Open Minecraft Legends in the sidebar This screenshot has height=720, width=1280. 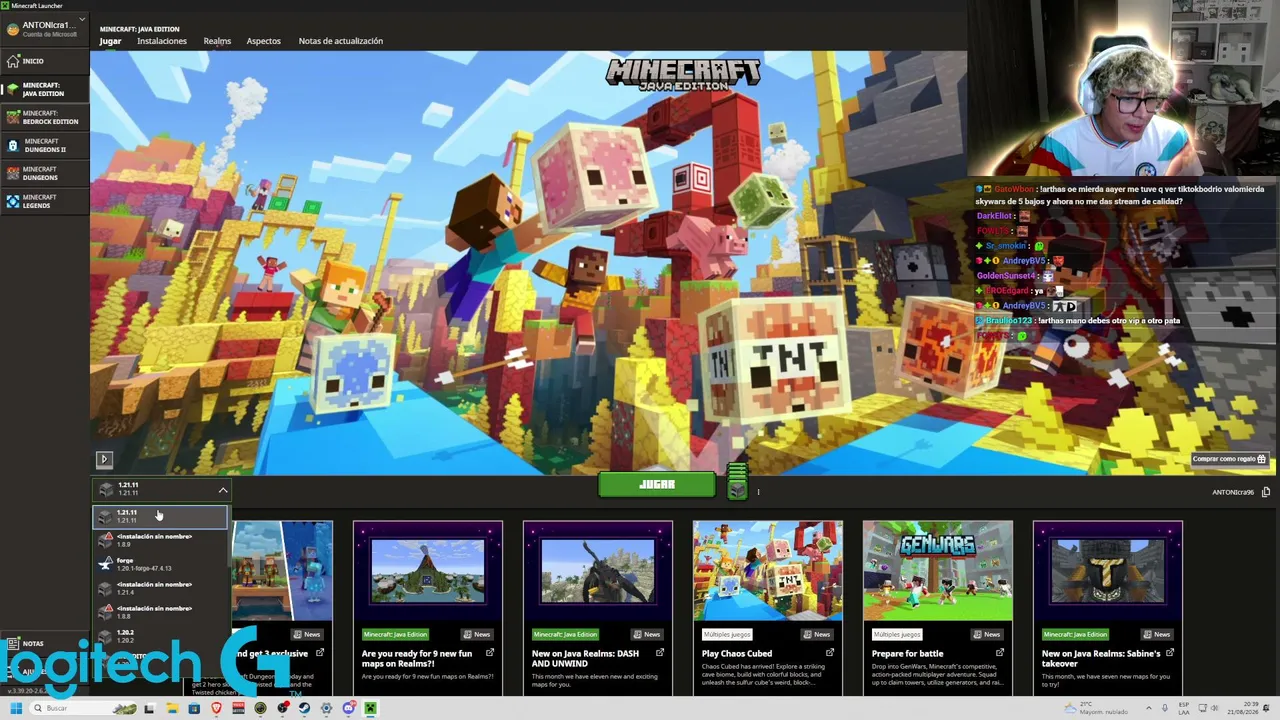click(x=45, y=202)
